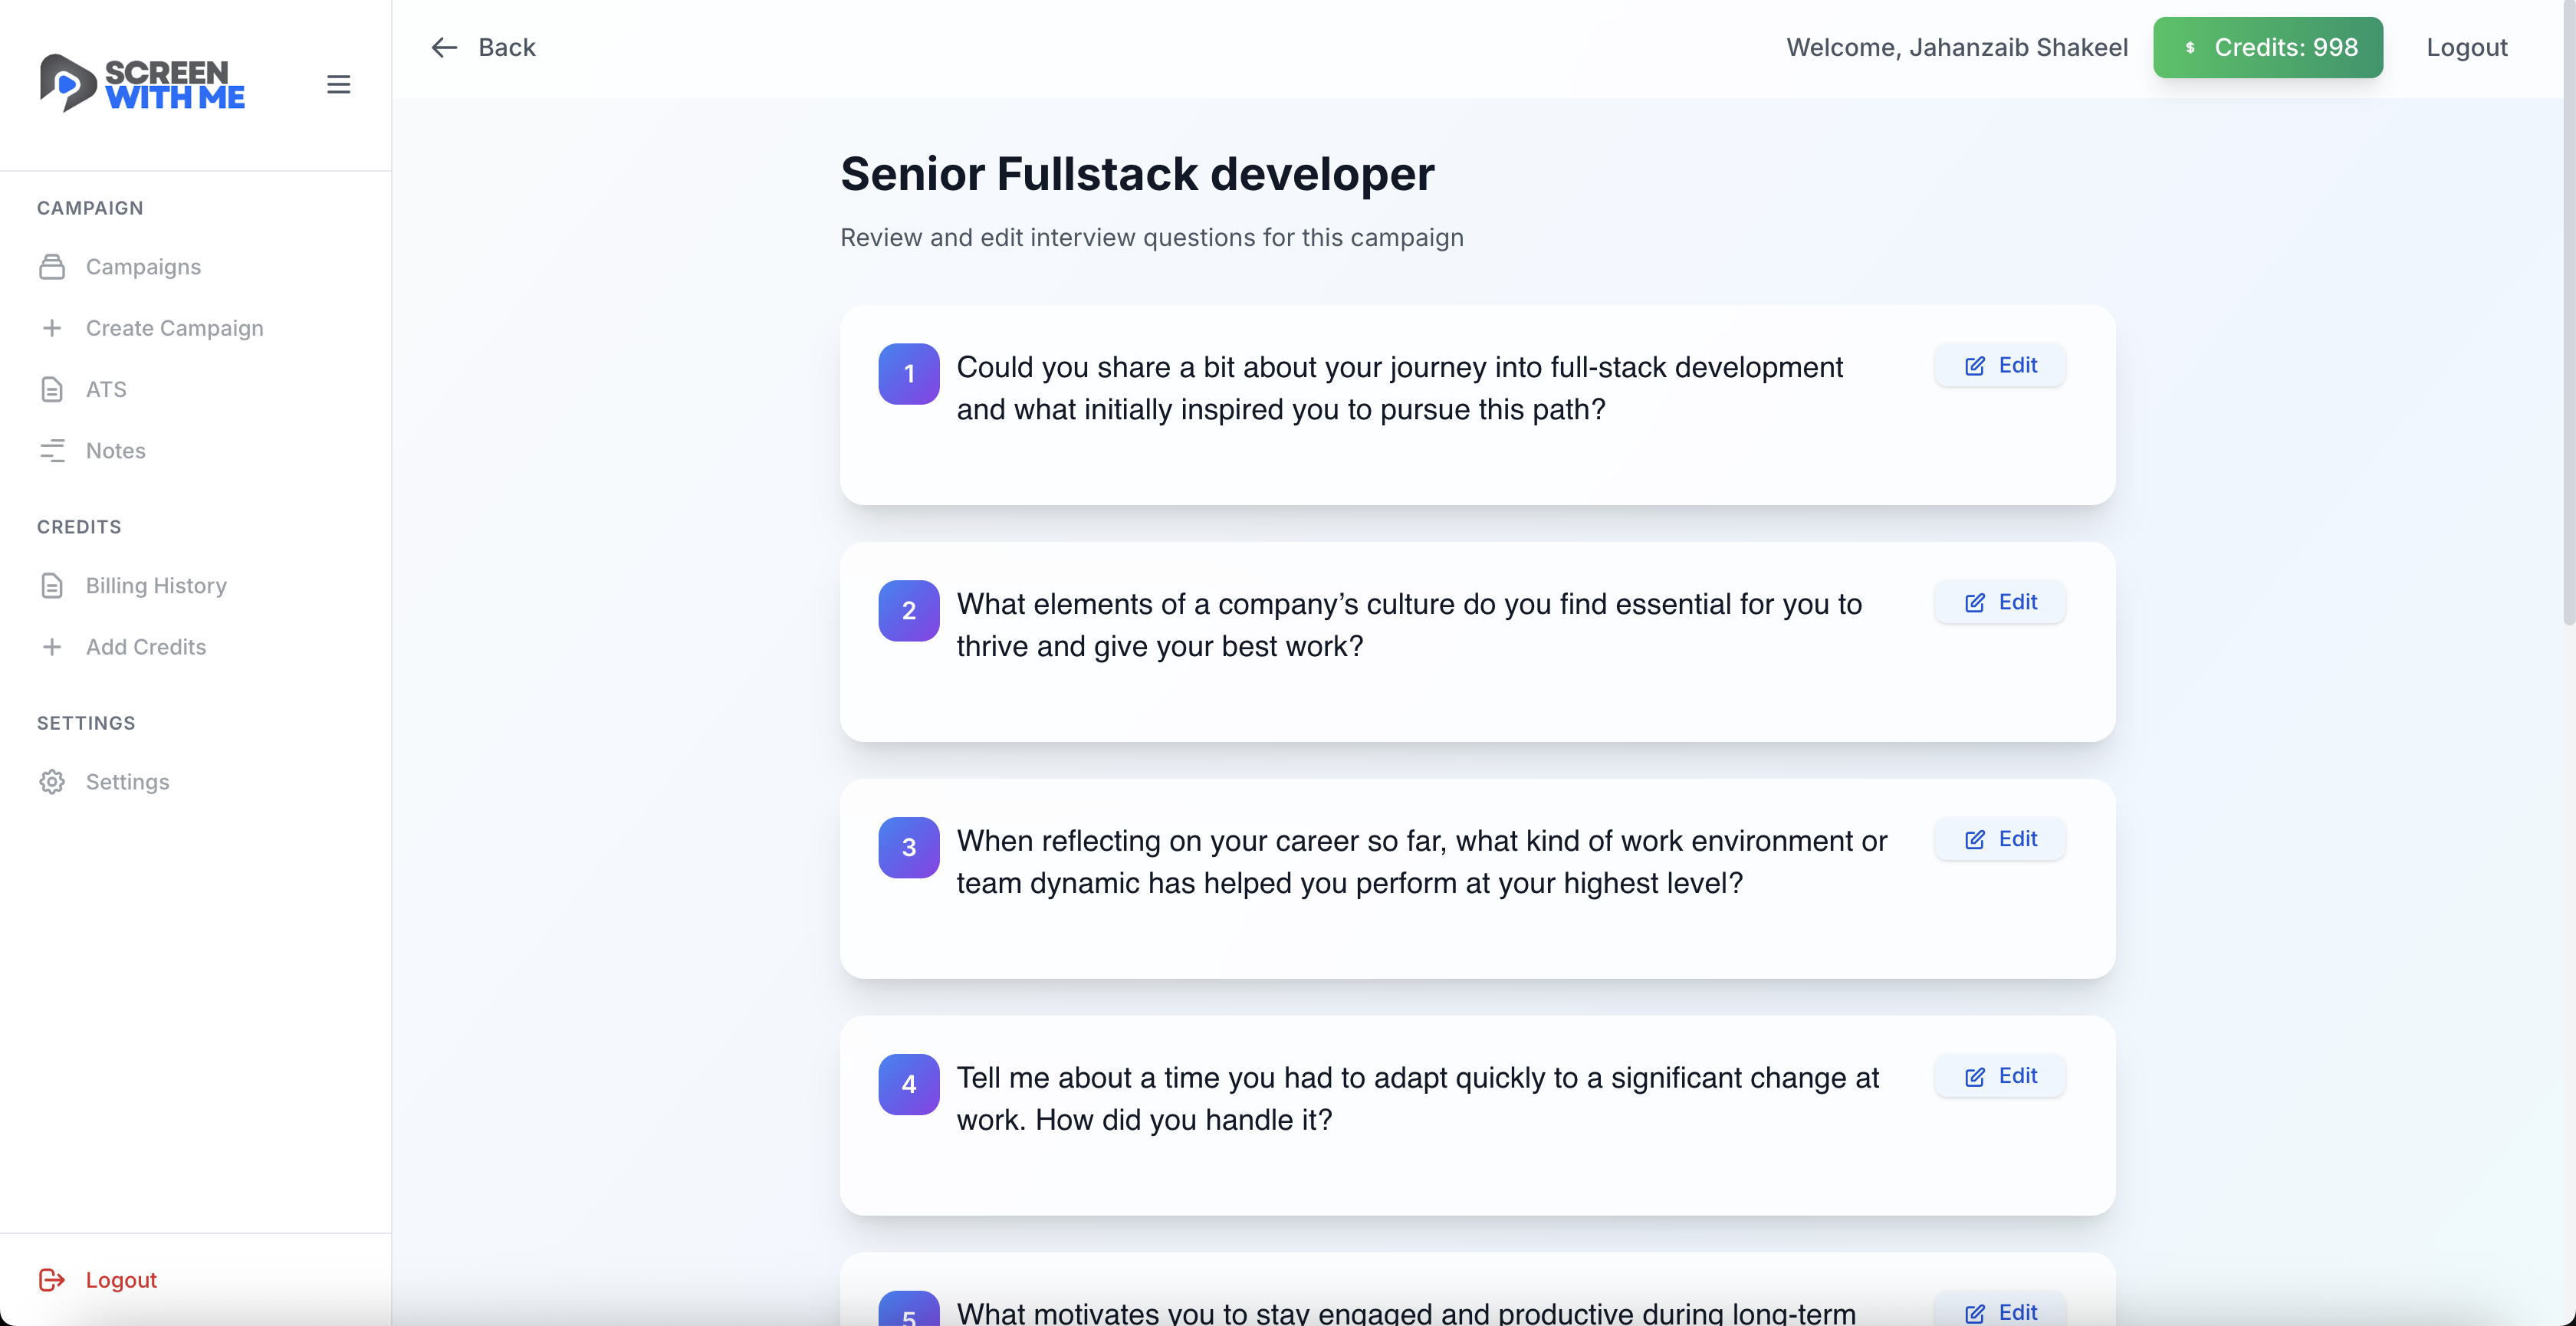Click the hamburger menu icon
The image size is (2576, 1326).
point(337,84)
